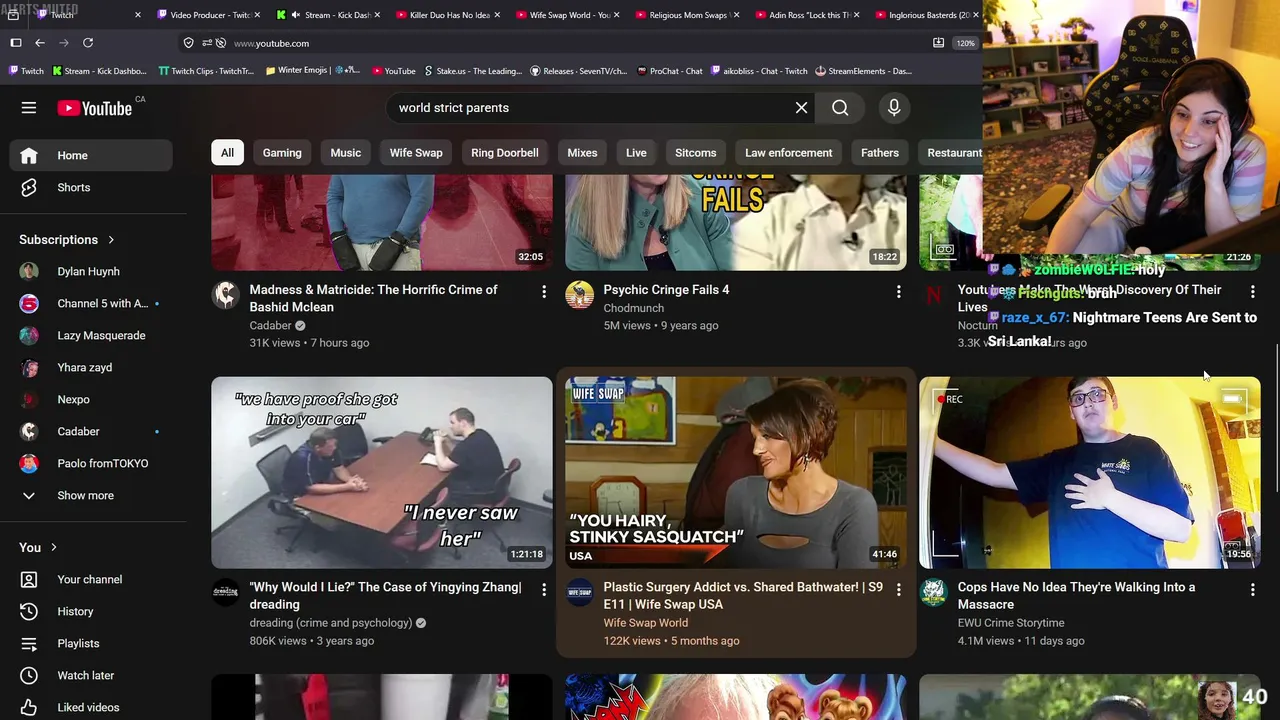Click the magnifier search button

(x=840, y=108)
